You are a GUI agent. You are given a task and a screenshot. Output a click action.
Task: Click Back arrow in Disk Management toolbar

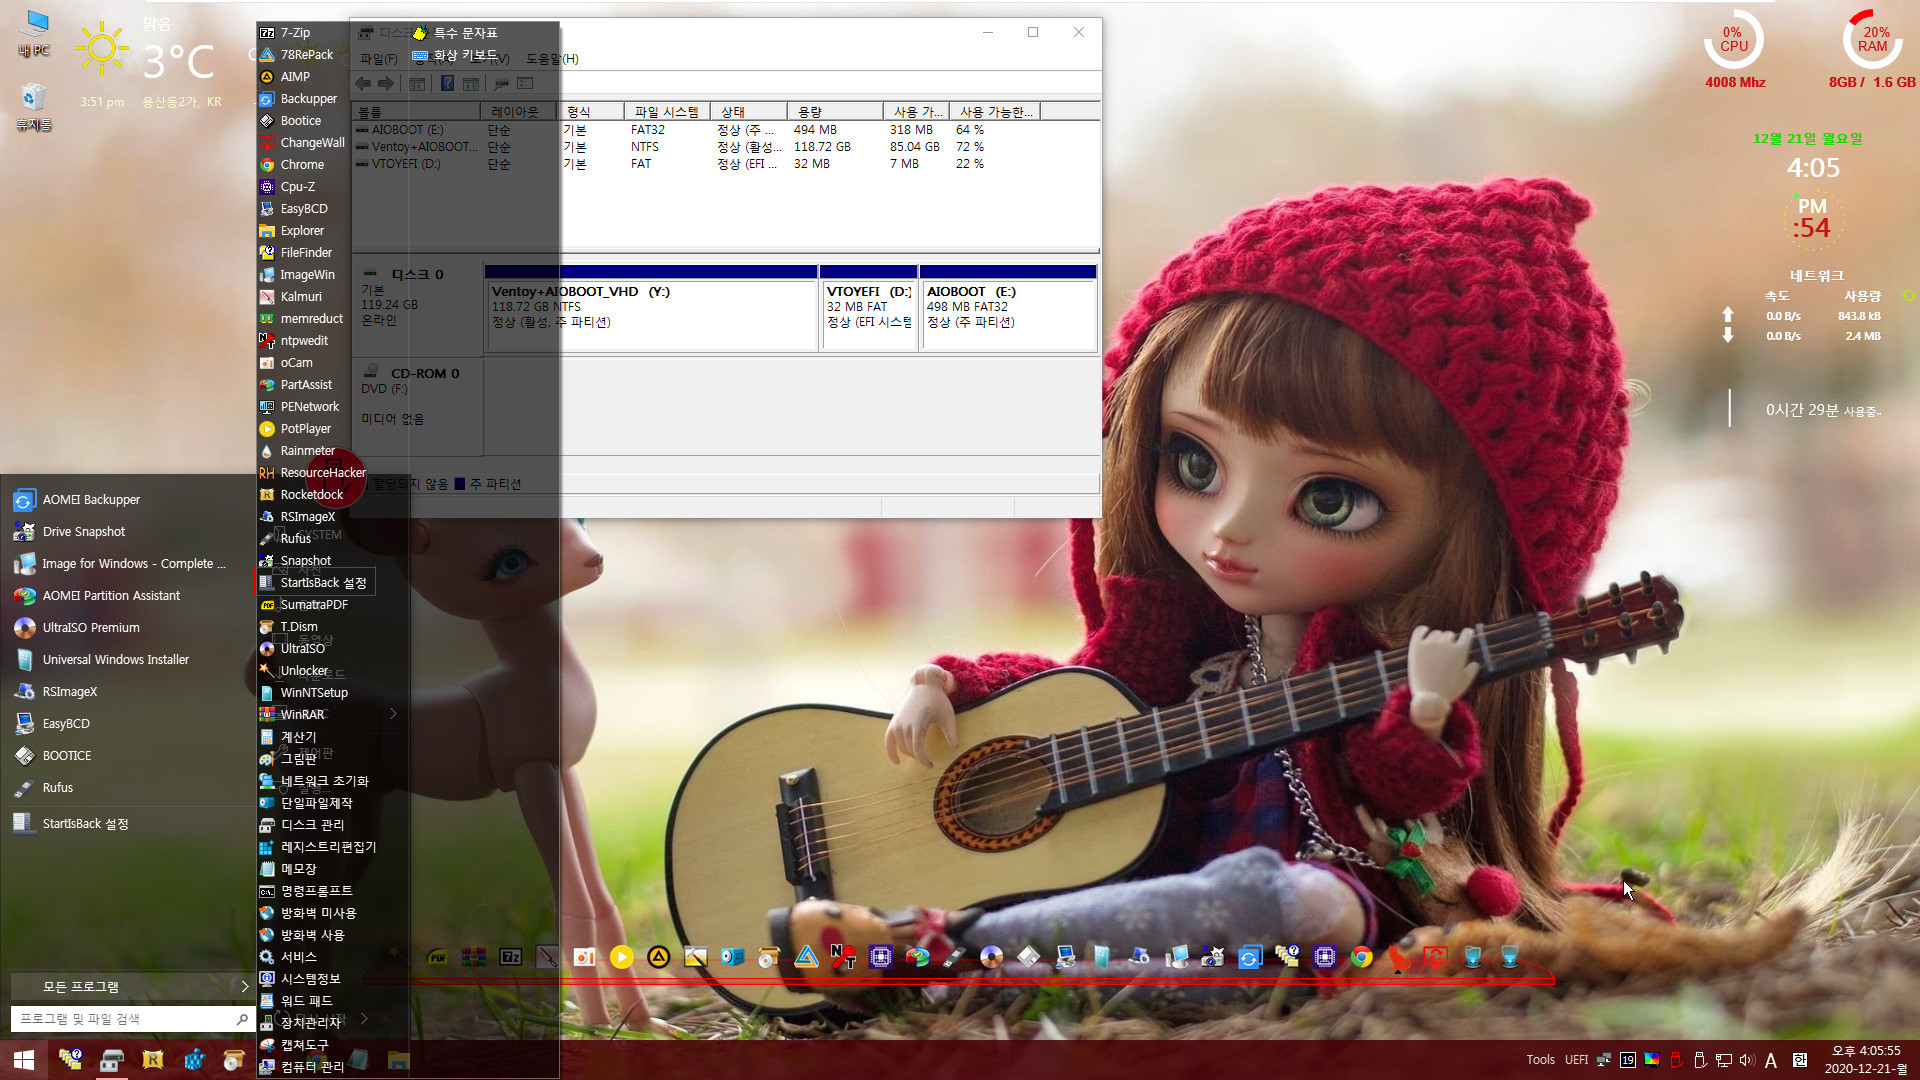coord(363,84)
